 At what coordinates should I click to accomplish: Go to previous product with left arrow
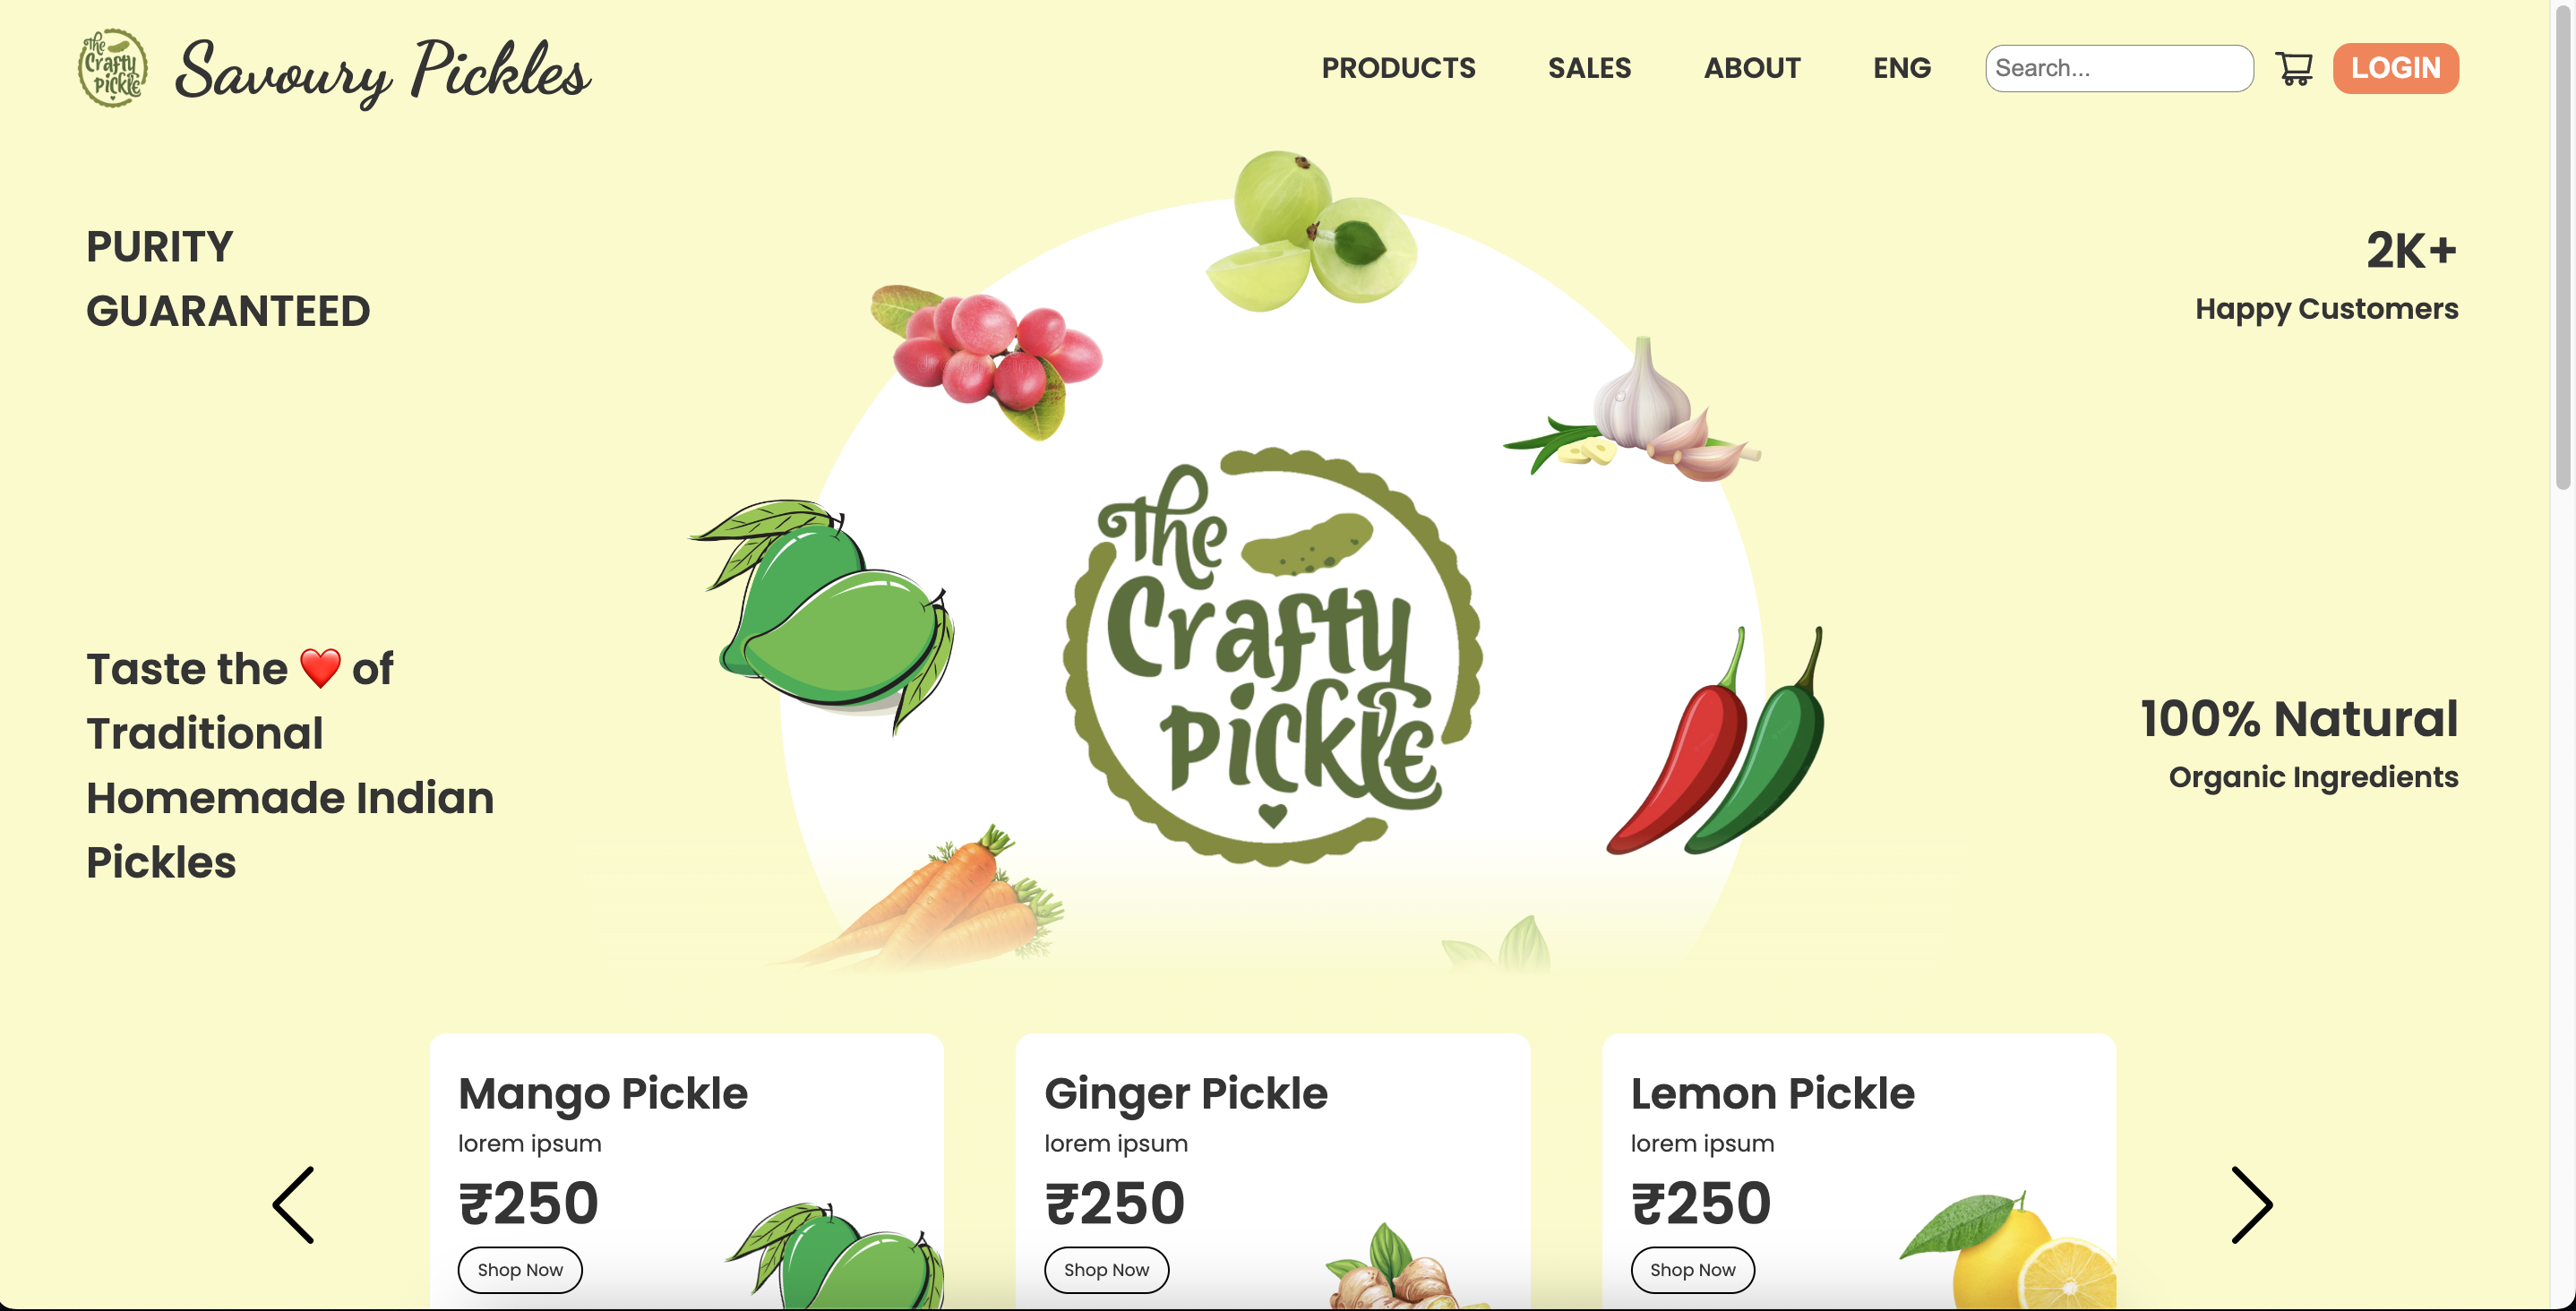(x=293, y=1204)
